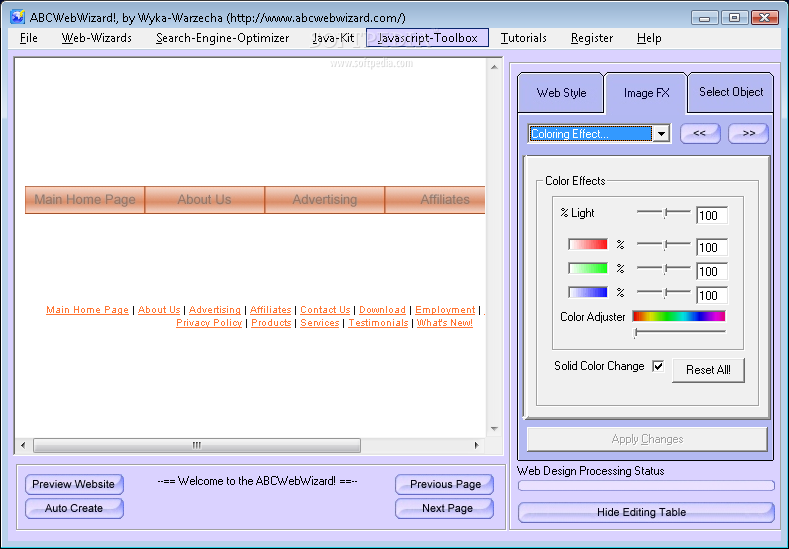
Task: Open the Help menu
Action: [649, 38]
